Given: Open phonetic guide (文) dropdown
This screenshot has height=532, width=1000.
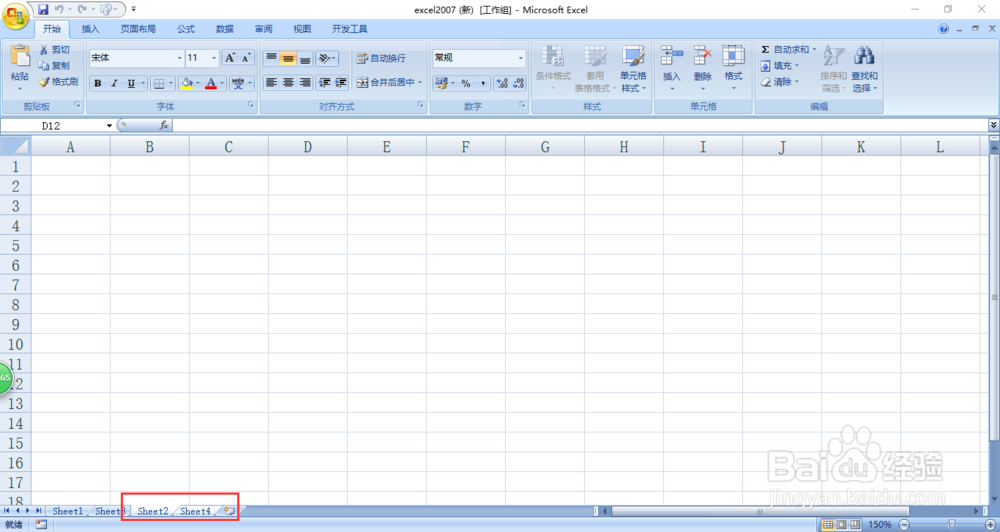Looking at the screenshot, I should 250,84.
